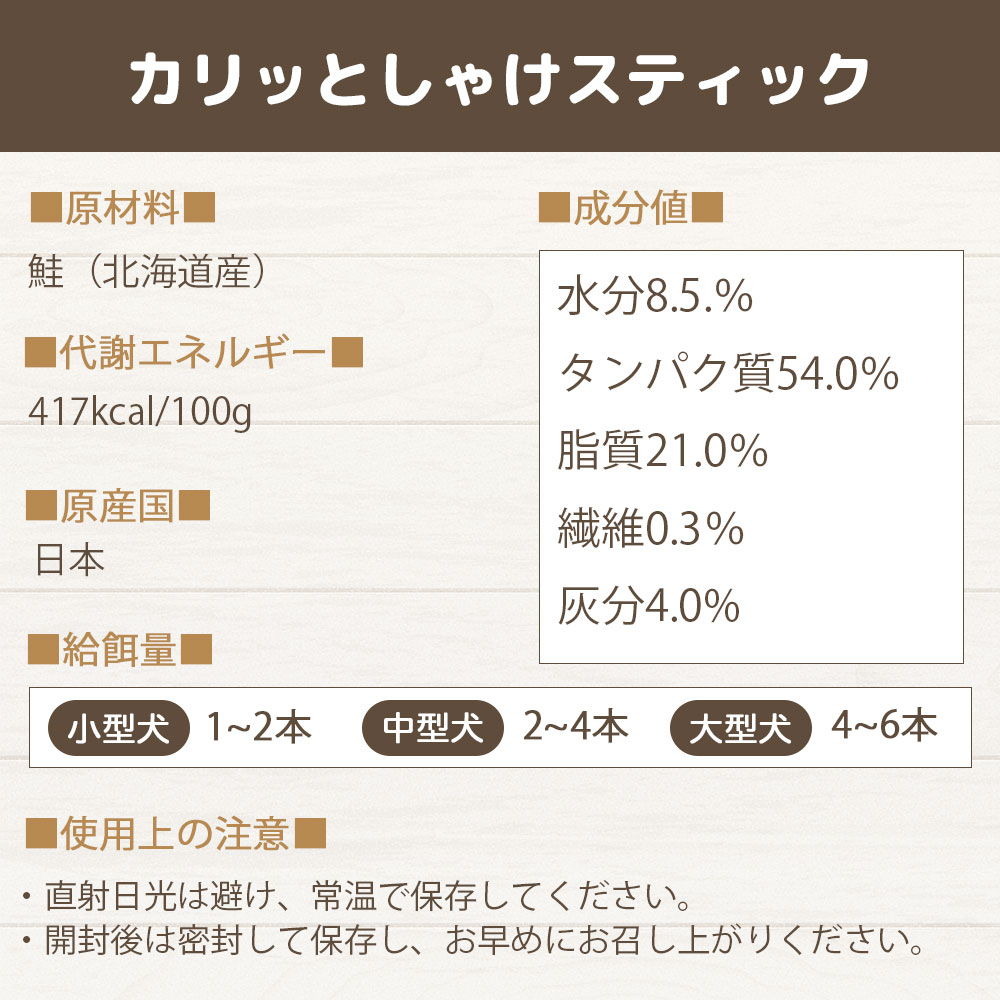Select the 原材料 section heading

point(123,211)
